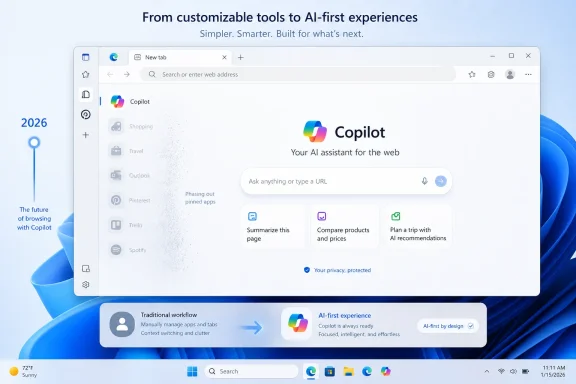Viewport: 576px width, 384px height.
Task: Click the Phasing out pinned apps label
Action: 200,198
